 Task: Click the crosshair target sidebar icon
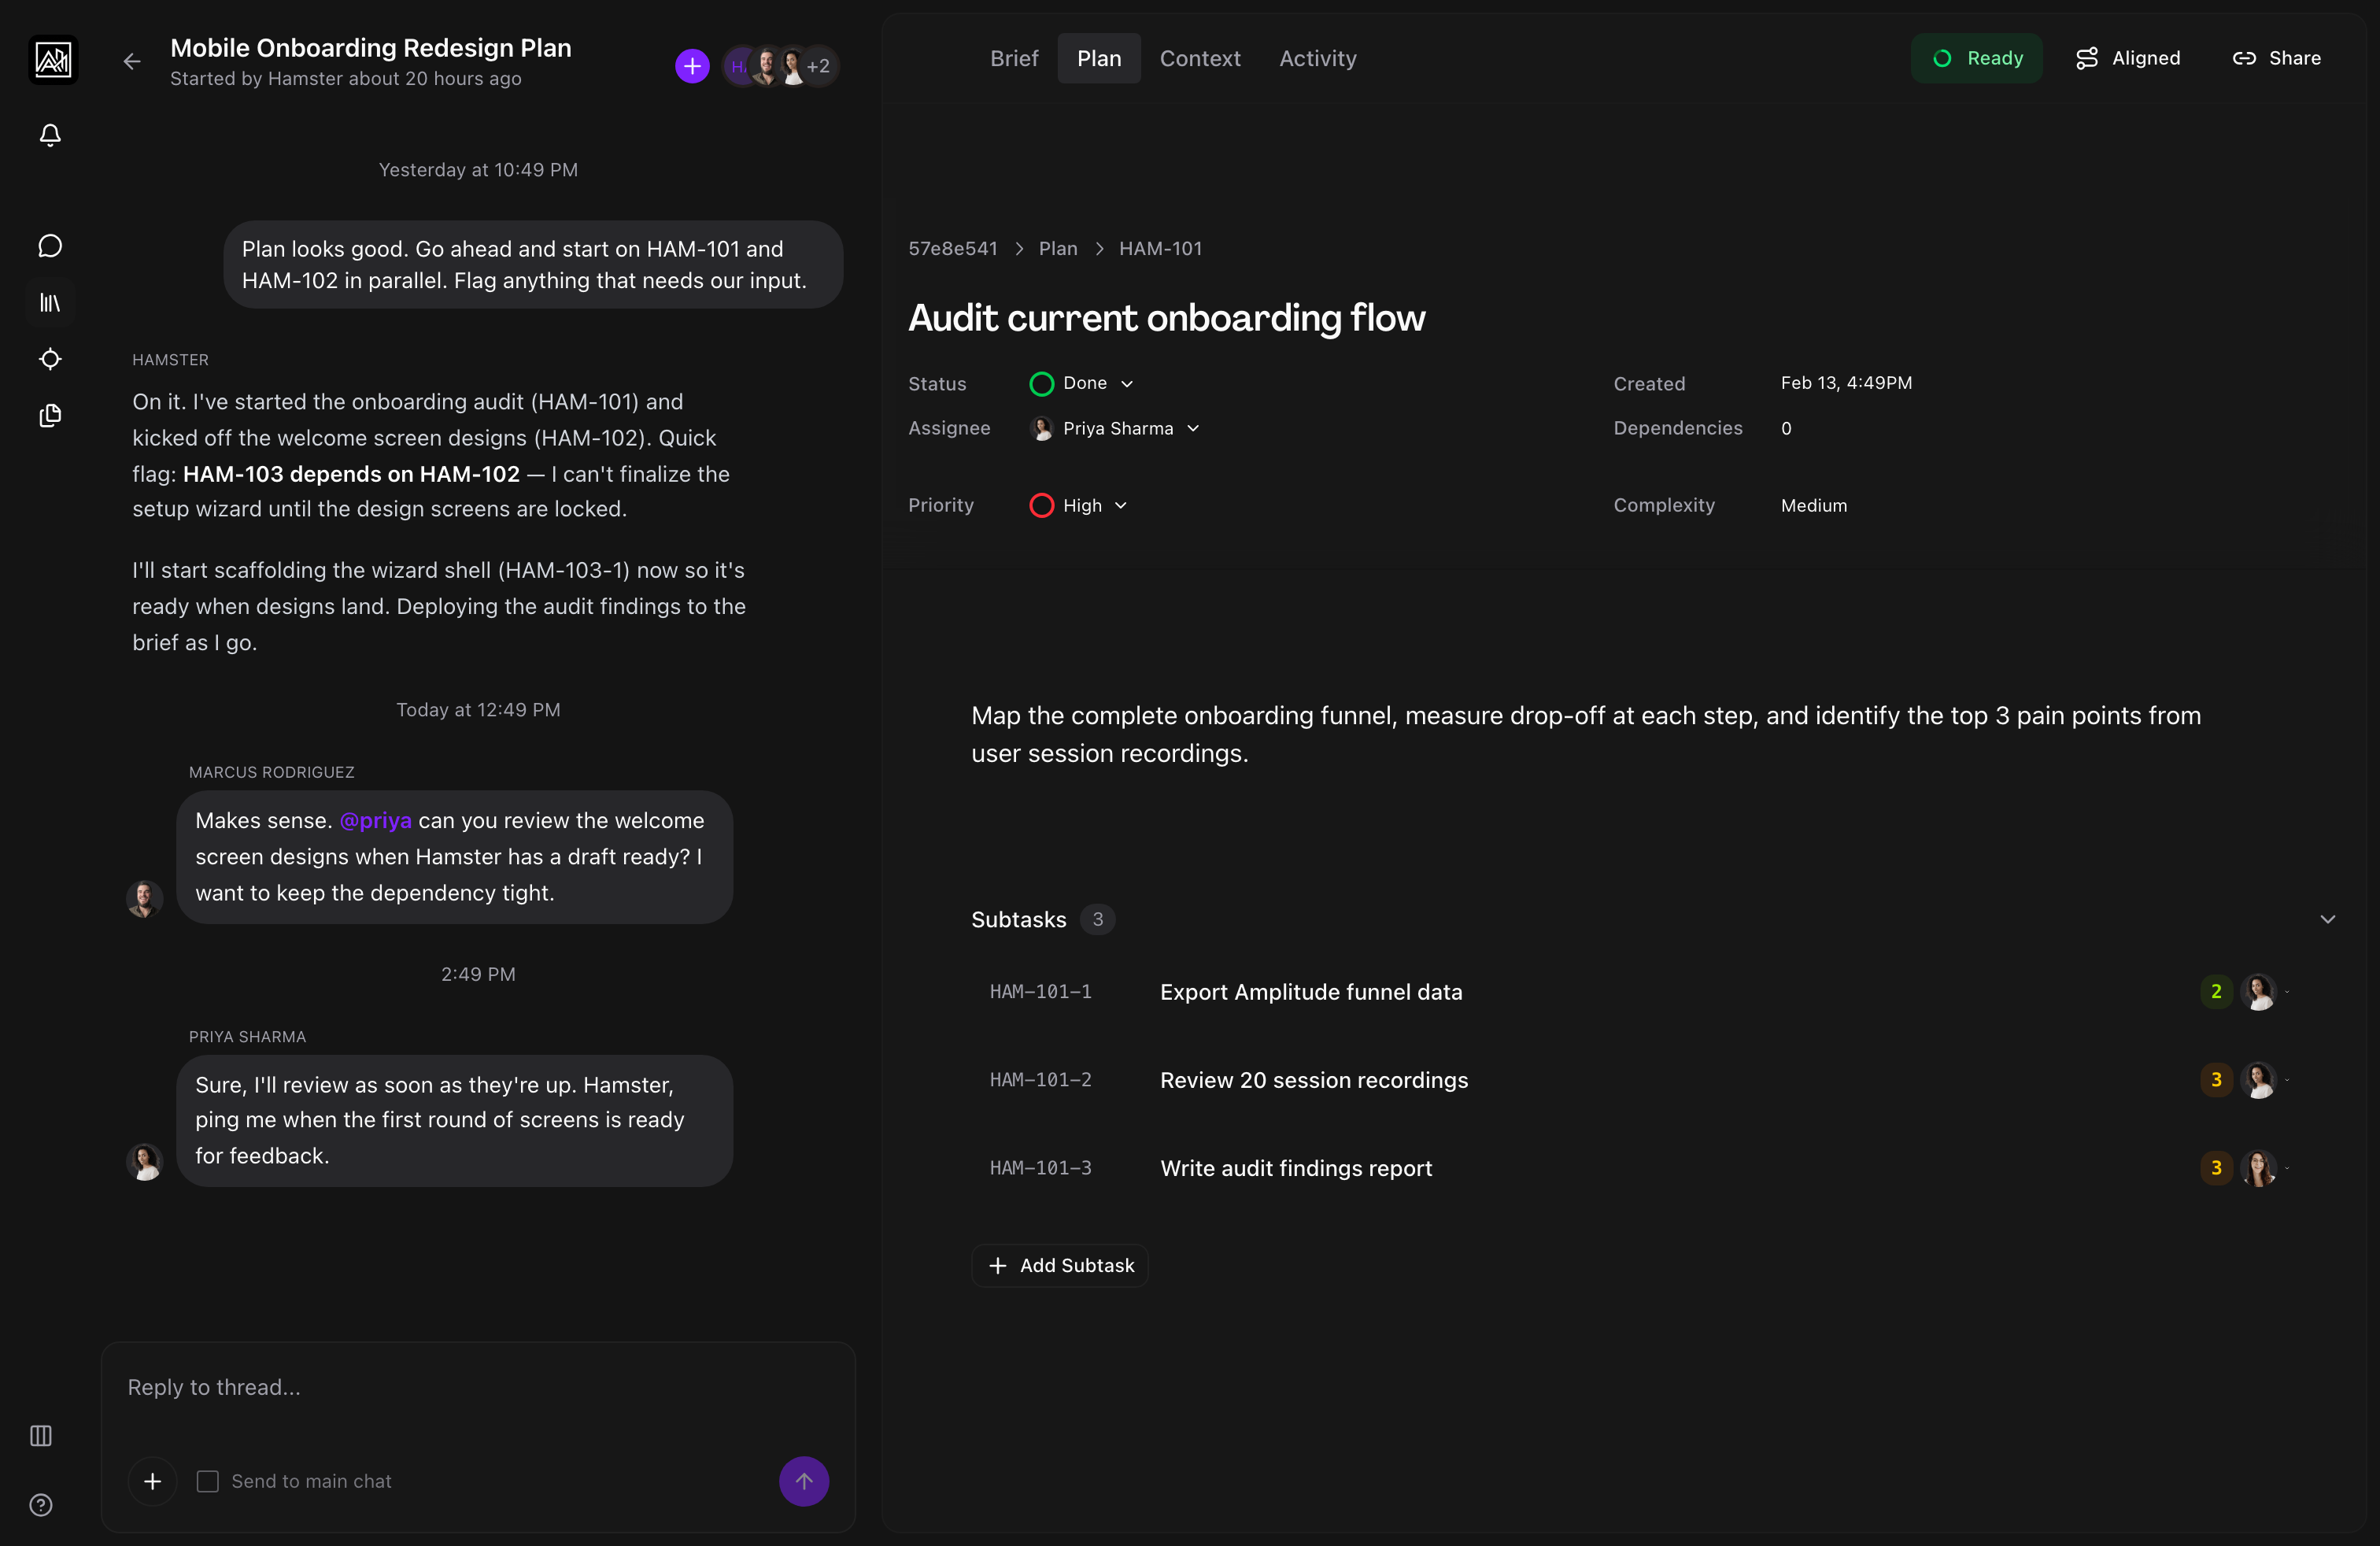point(50,359)
